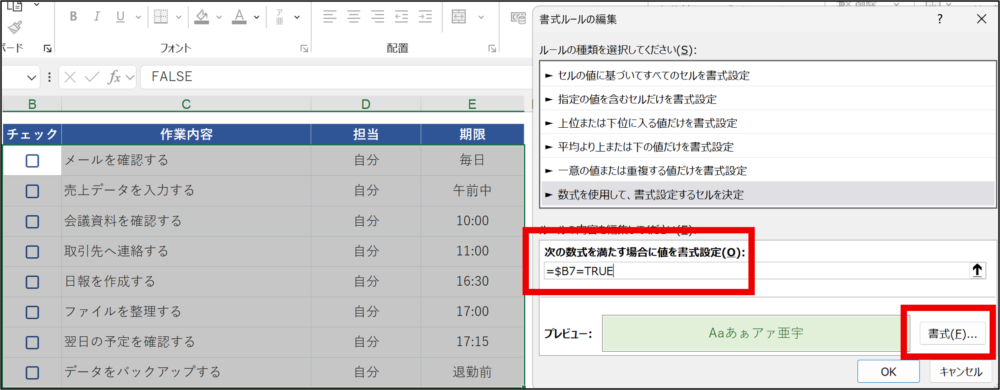Screen dimensions: 1000x390
Task: Confirm the rule with OK
Action: coord(888,372)
